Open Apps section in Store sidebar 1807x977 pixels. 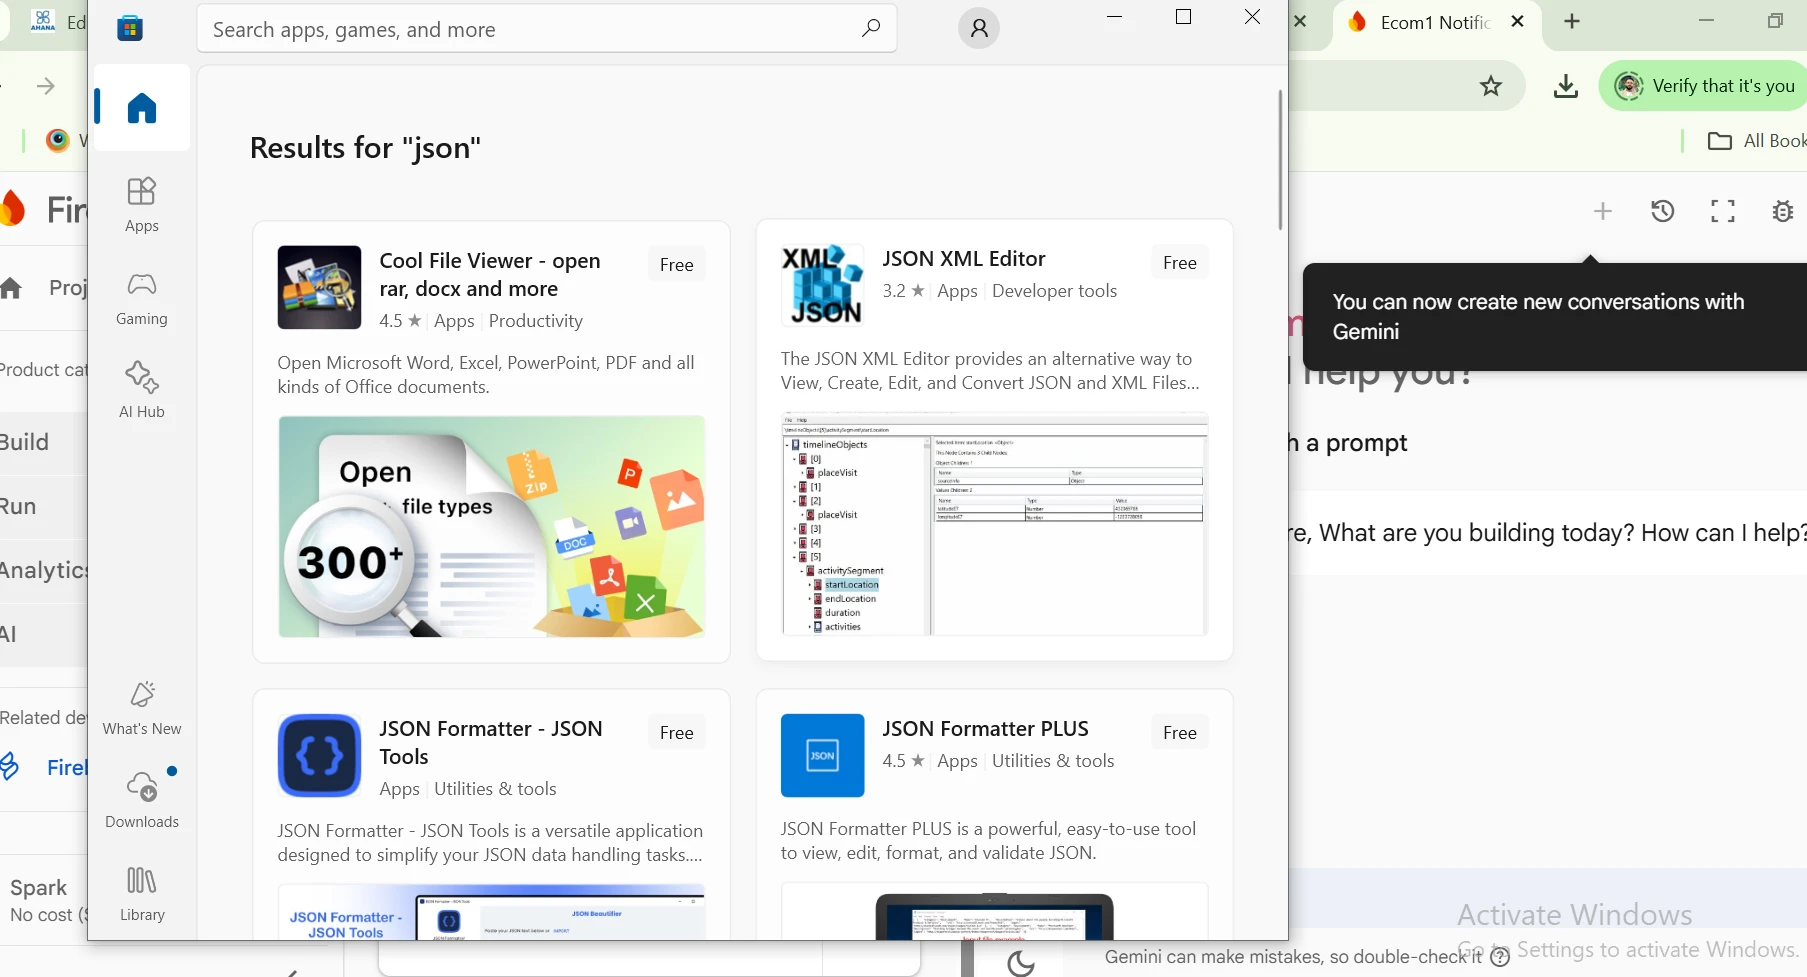[x=142, y=205]
